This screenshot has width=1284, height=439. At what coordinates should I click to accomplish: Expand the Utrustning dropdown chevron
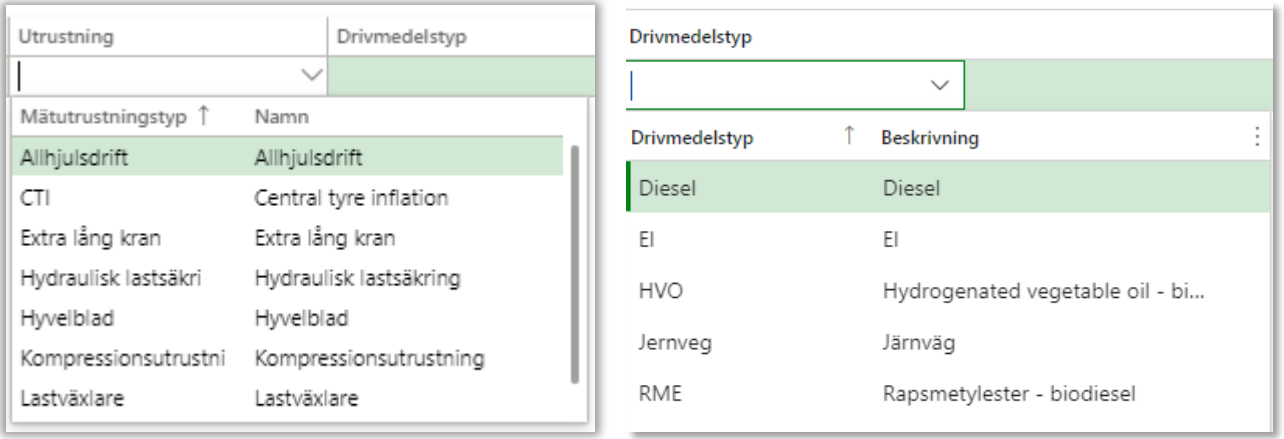pos(311,75)
